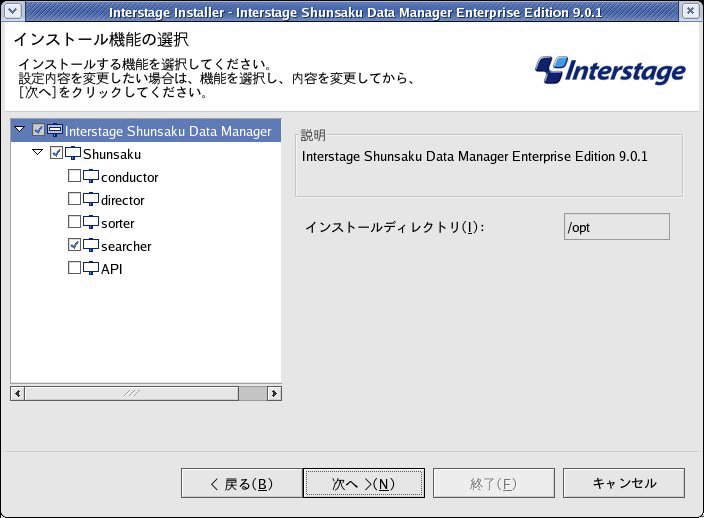The height and width of the screenshot is (518, 704).
Task: Enable the conductor checkbox
Action: point(75,176)
